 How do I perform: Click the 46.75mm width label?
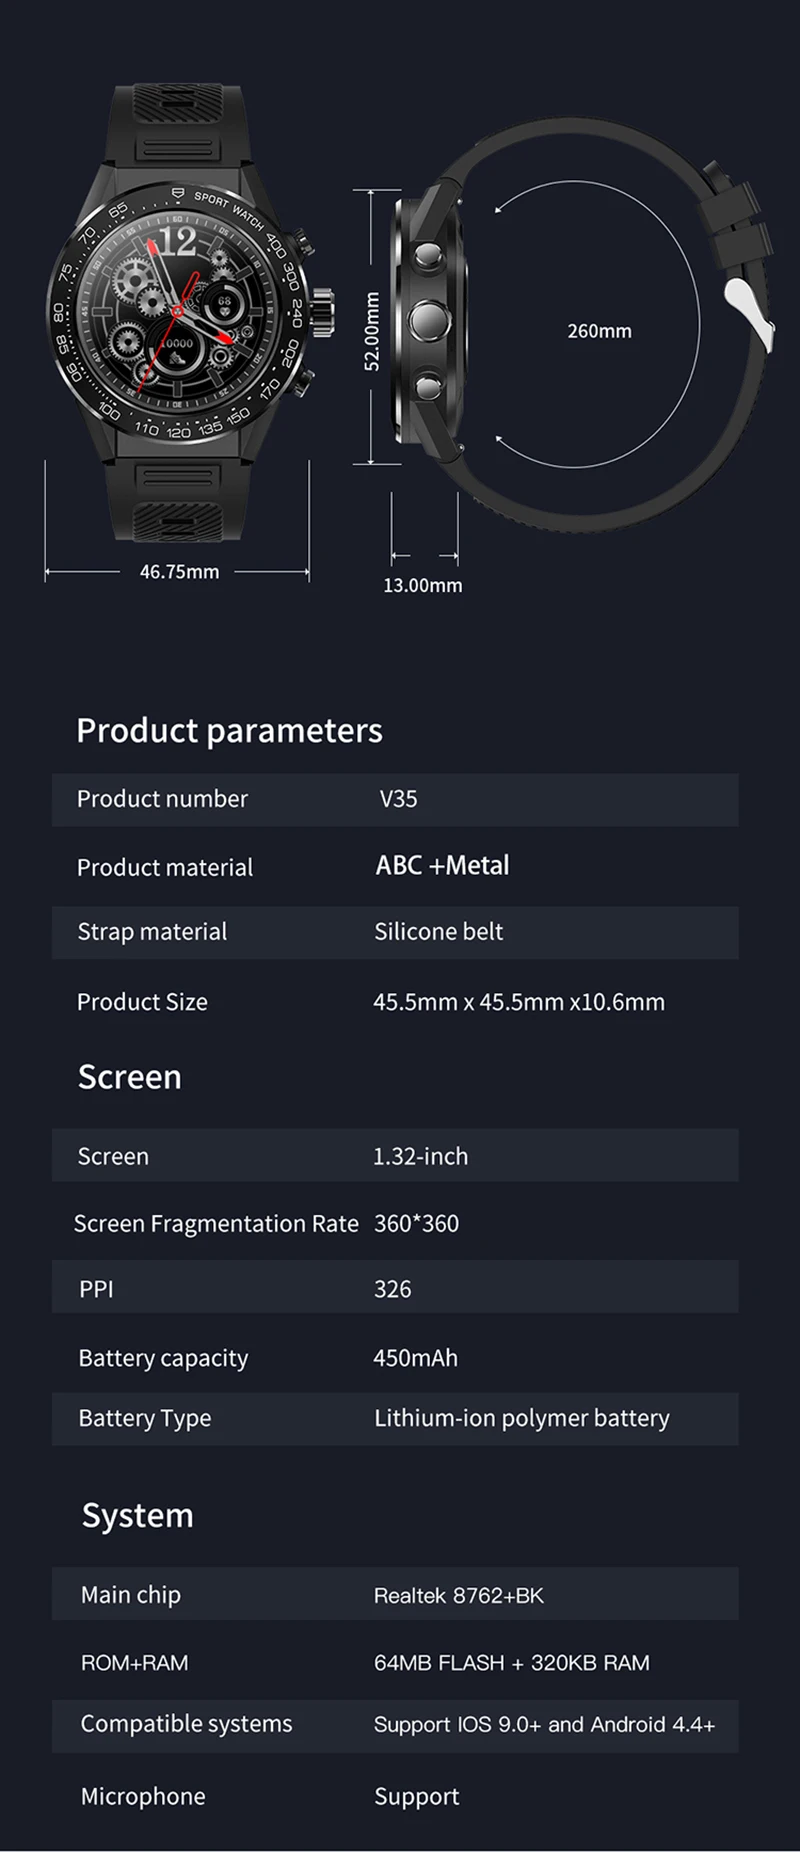(179, 572)
